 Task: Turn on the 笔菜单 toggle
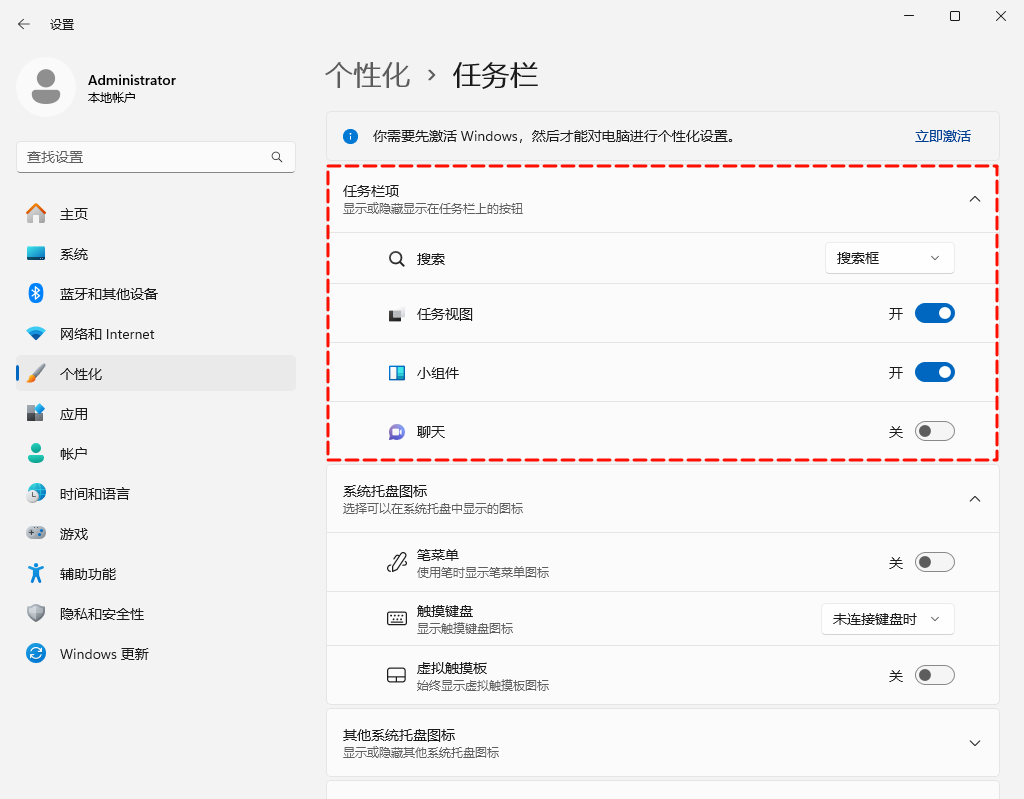tap(934, 562)
